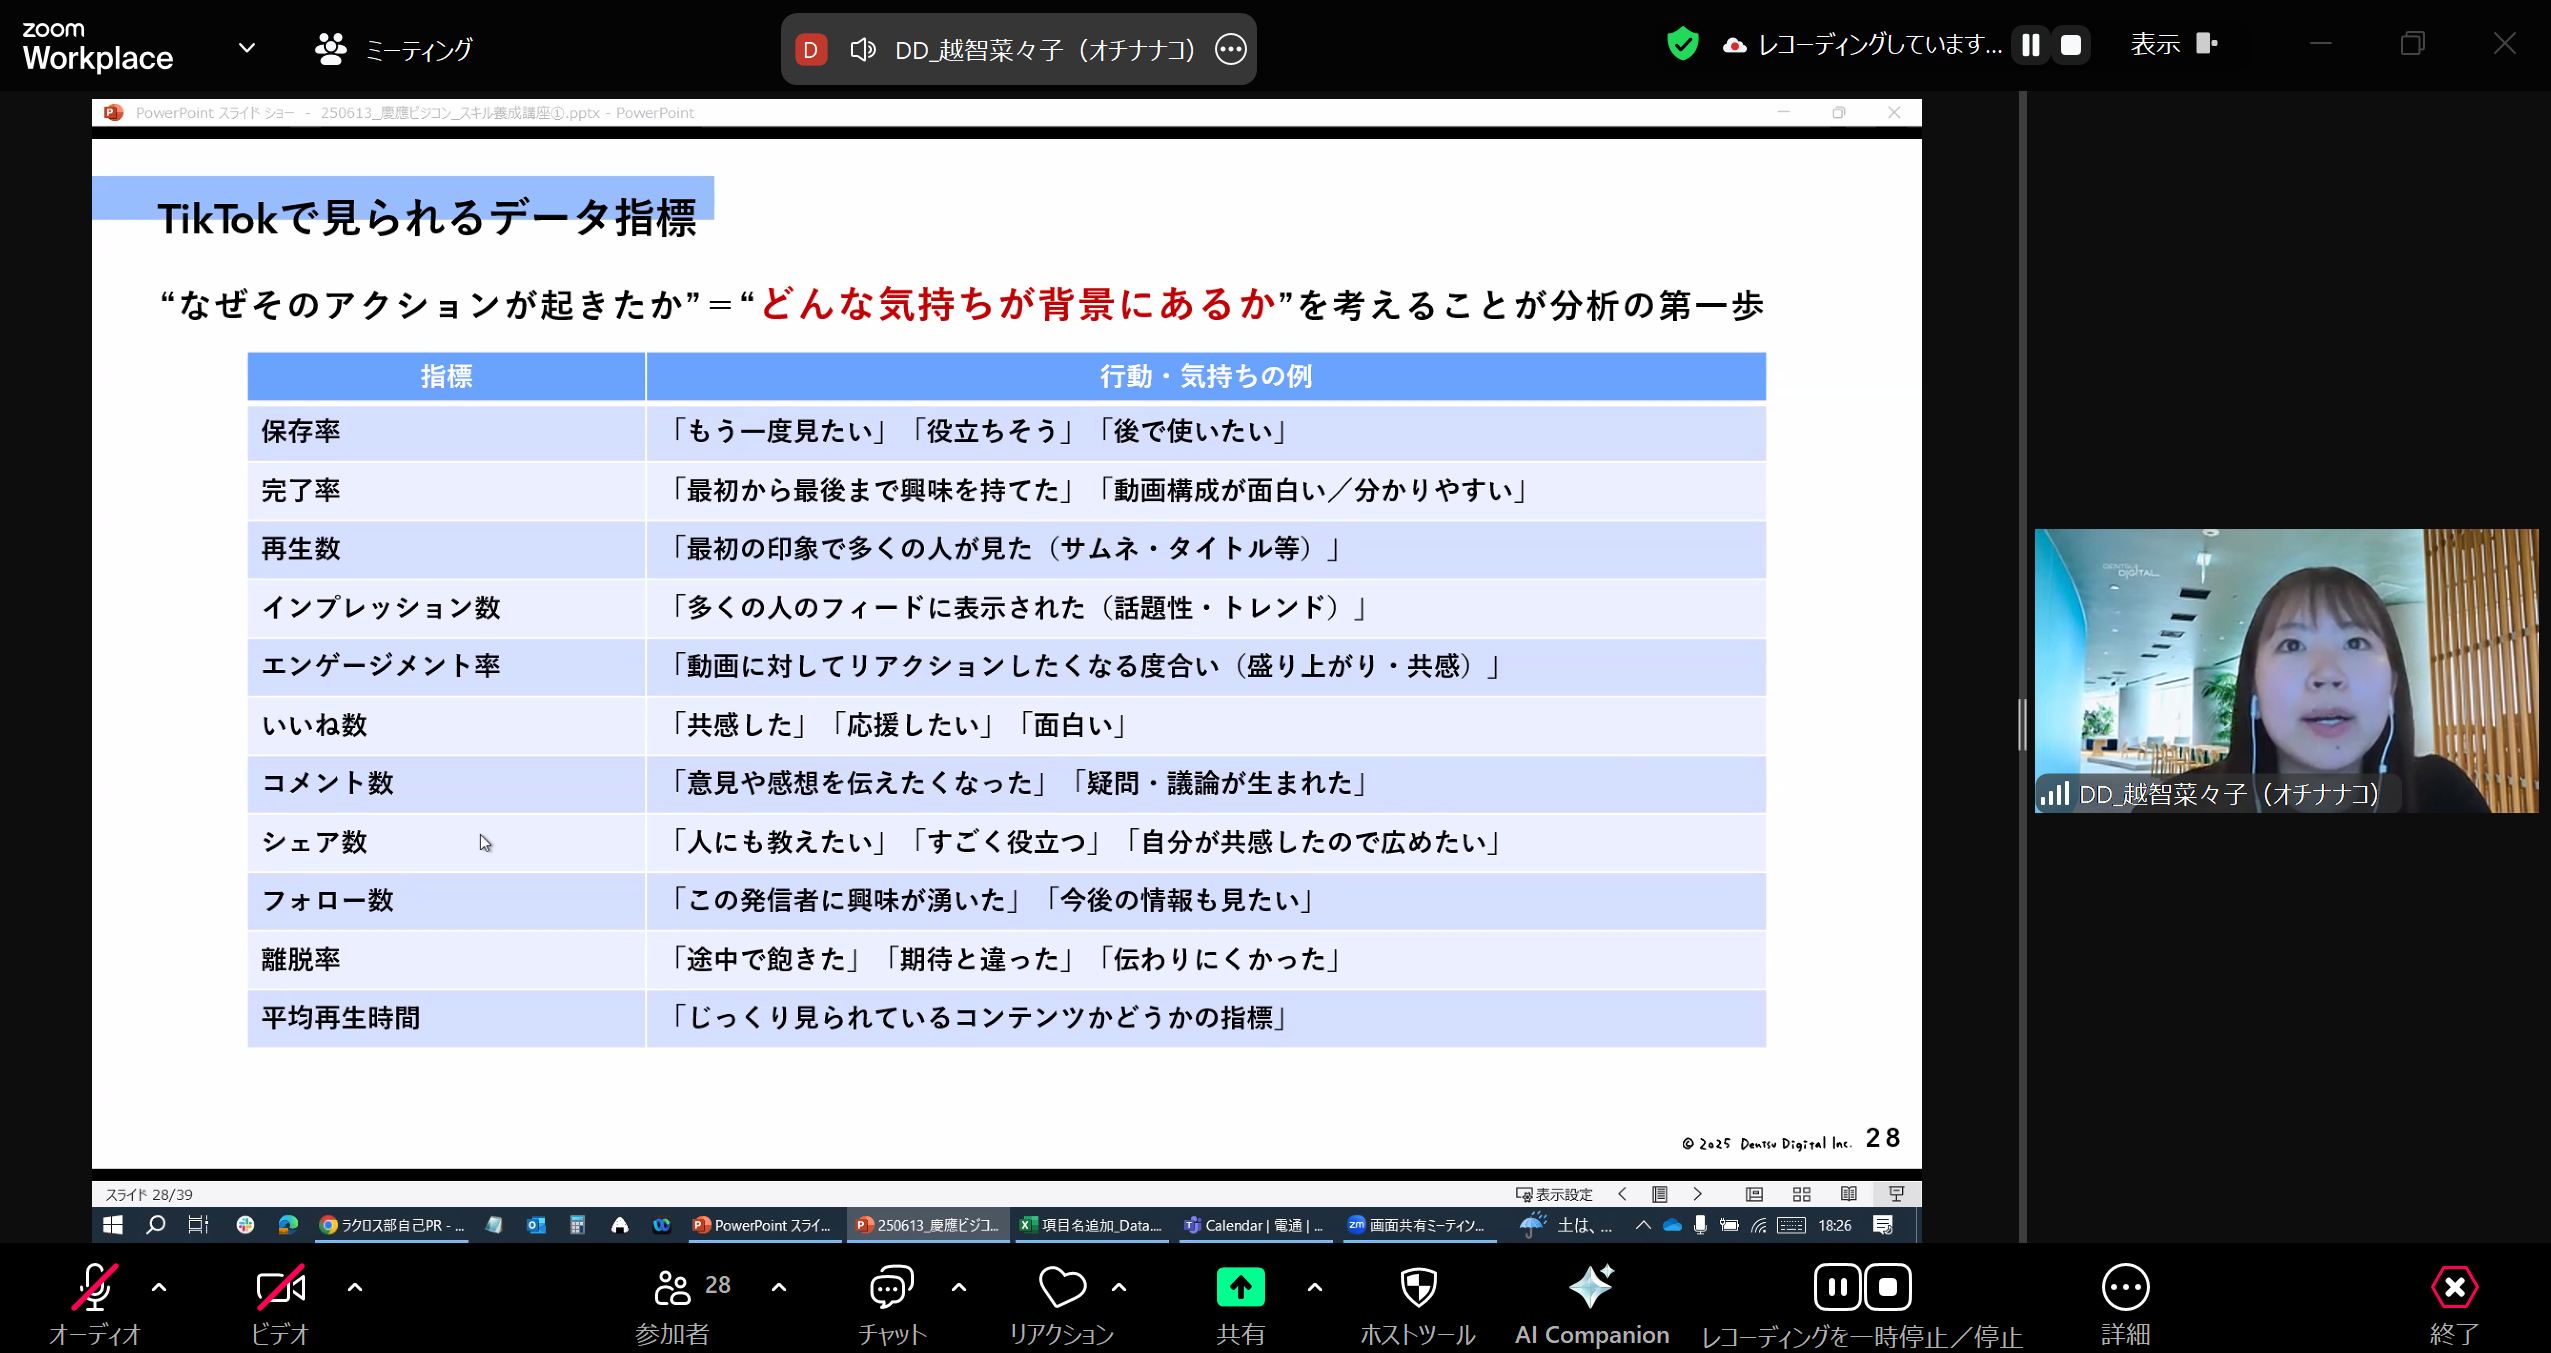Screen dimensions: 2551x1353
Task: Open the Zoom Workplace dropdown chevron
Action: (247, 48)
